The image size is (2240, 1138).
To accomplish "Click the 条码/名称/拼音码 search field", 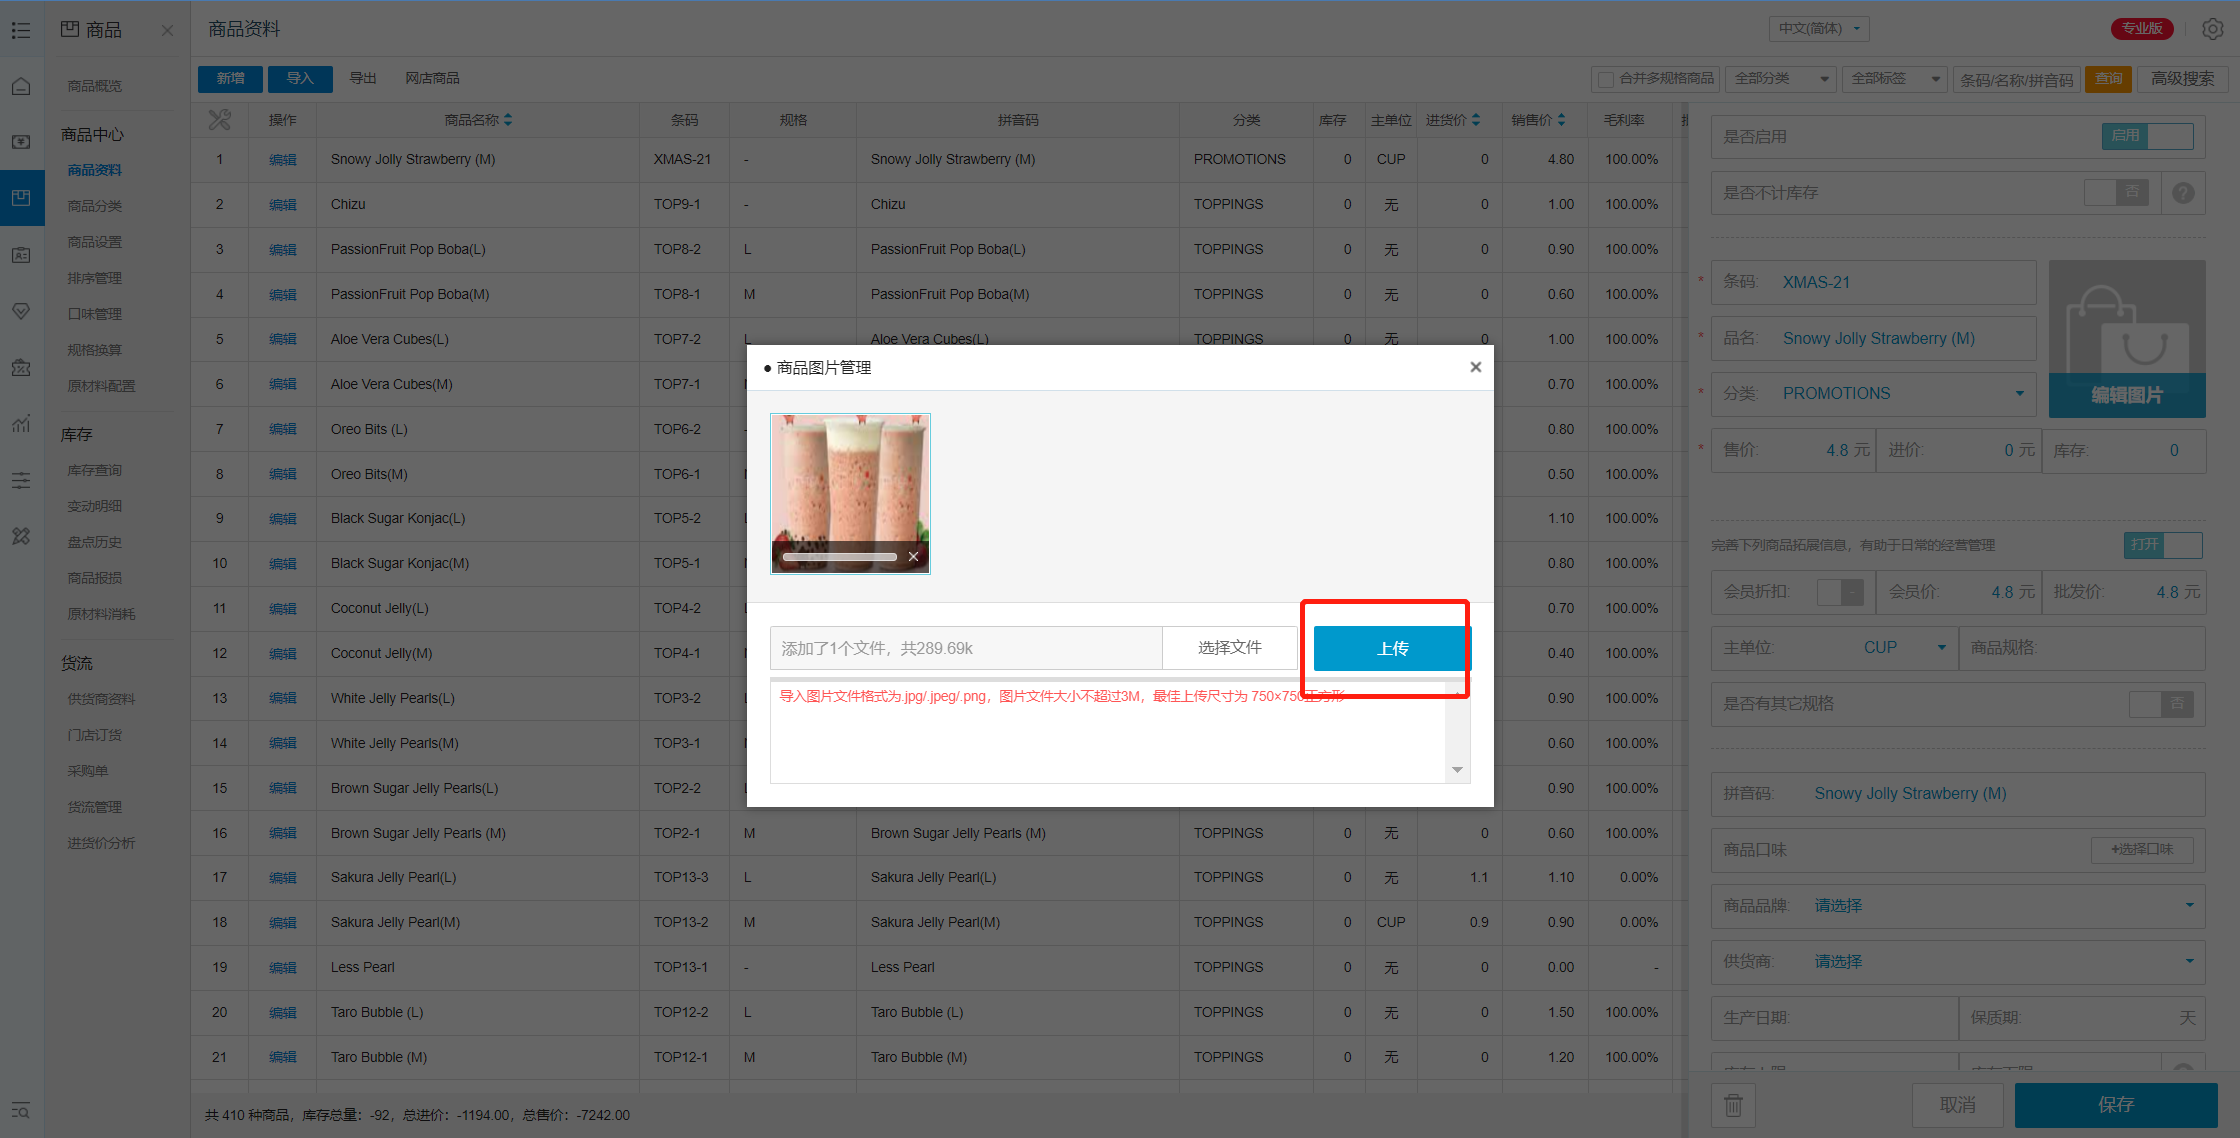I will click(2015, 80).
